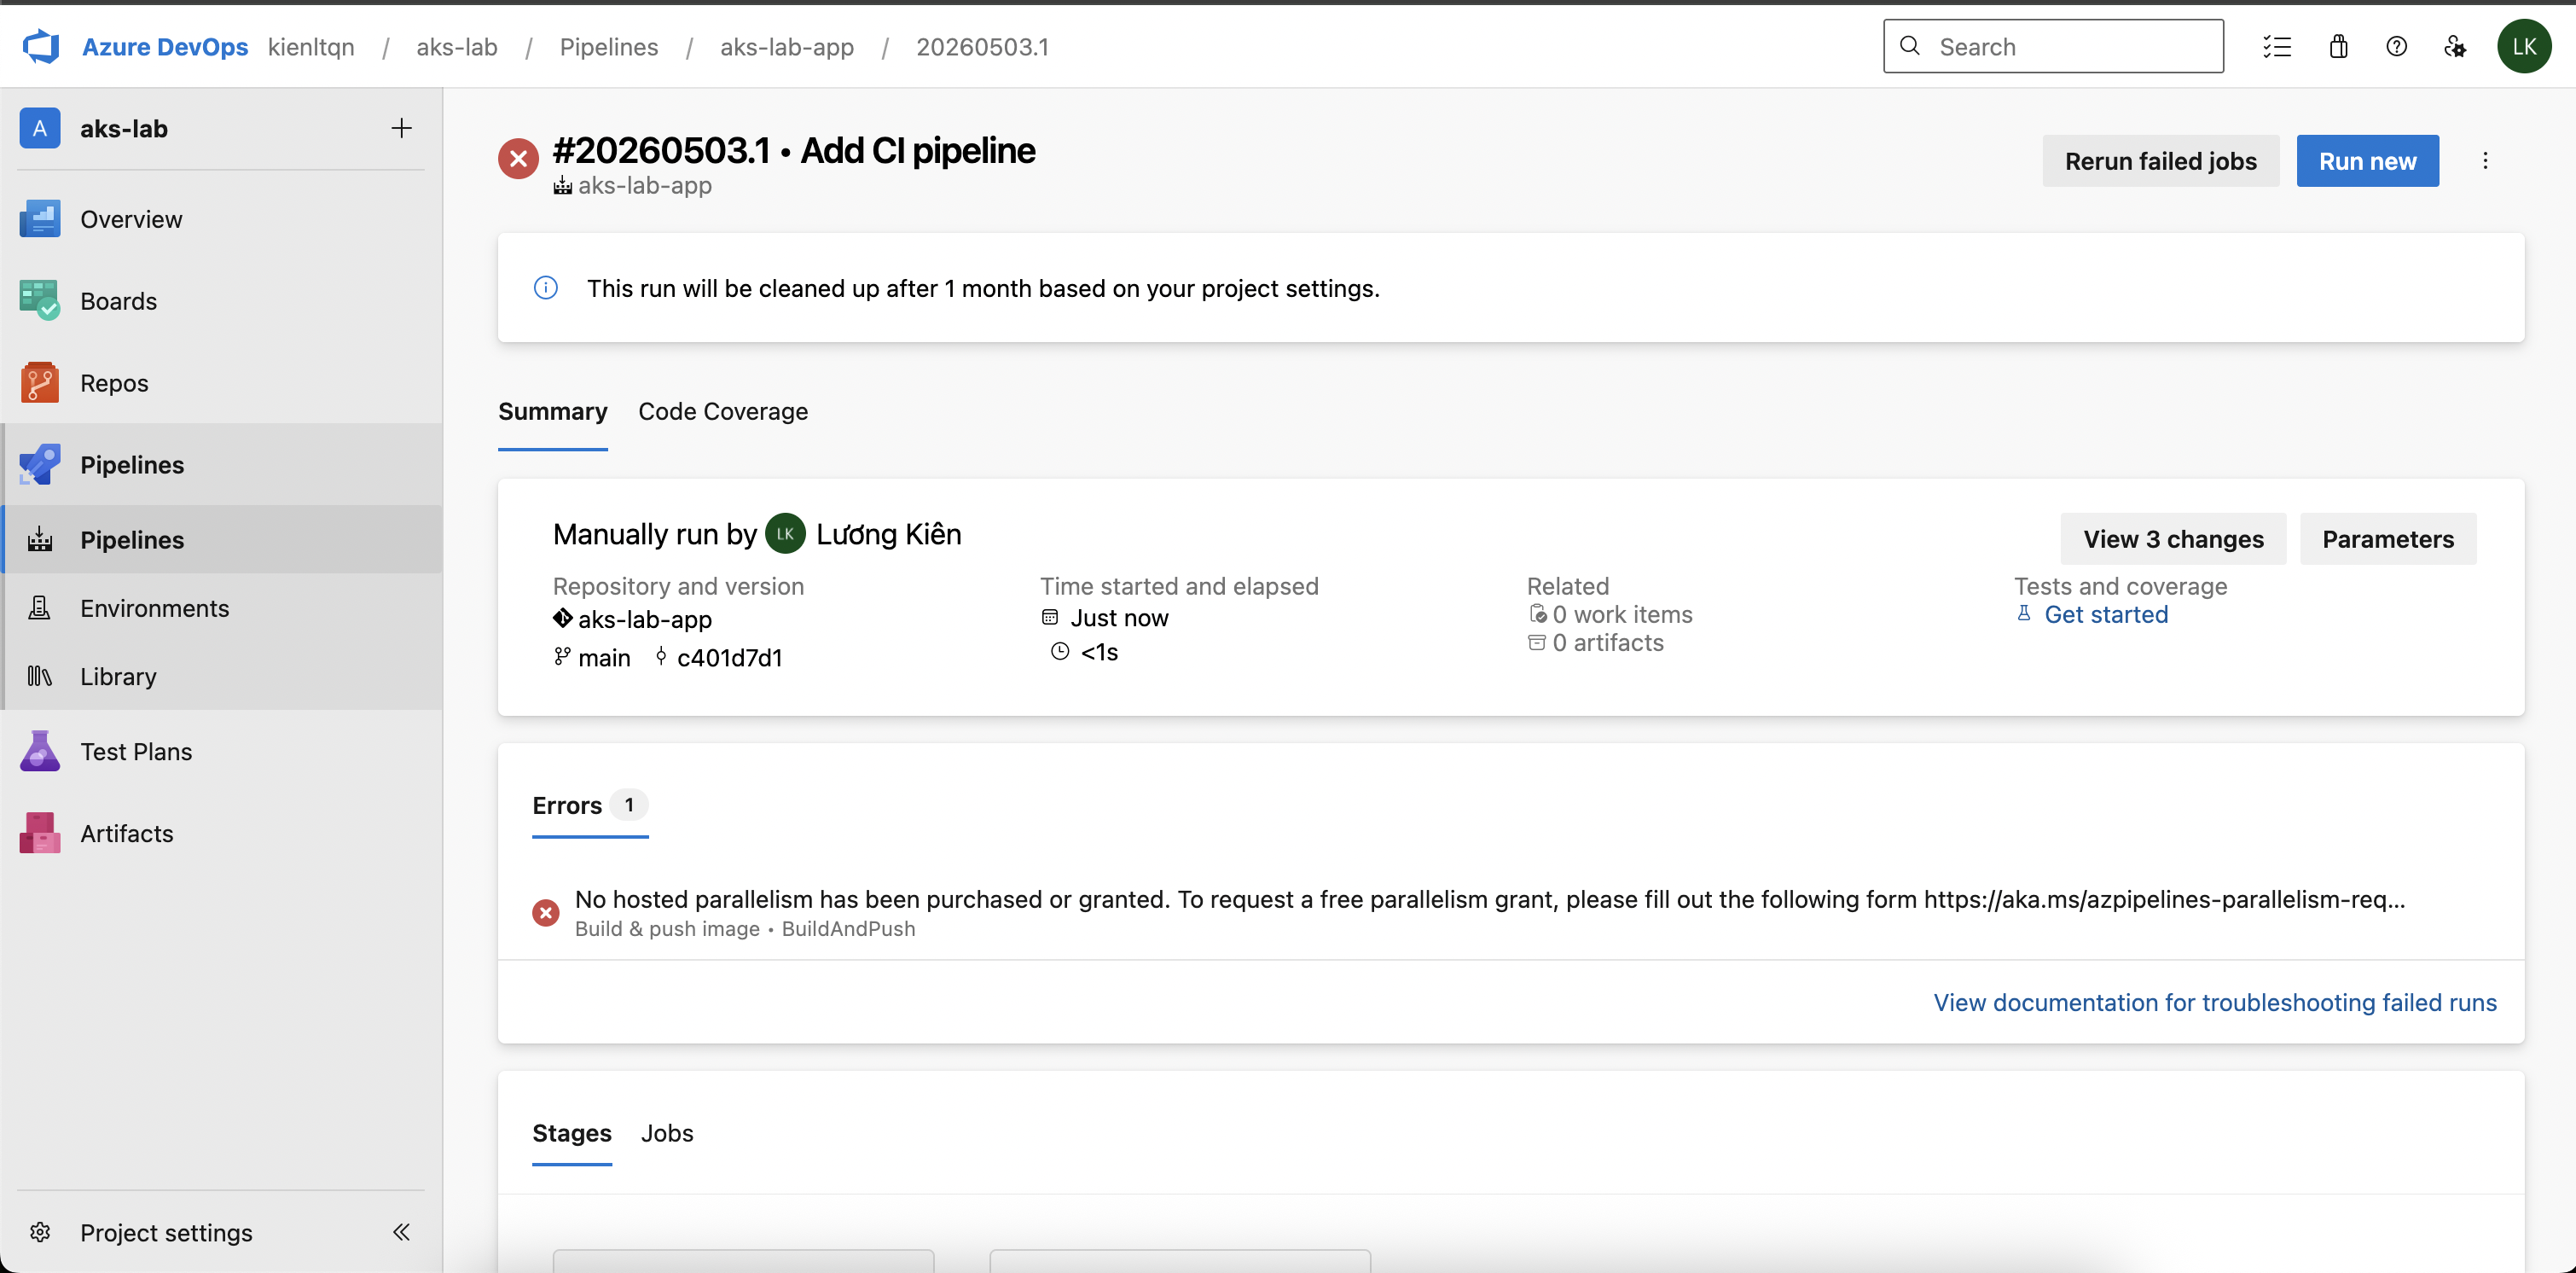
Task: Focus the Search input field
Action: click(2053, 46)
